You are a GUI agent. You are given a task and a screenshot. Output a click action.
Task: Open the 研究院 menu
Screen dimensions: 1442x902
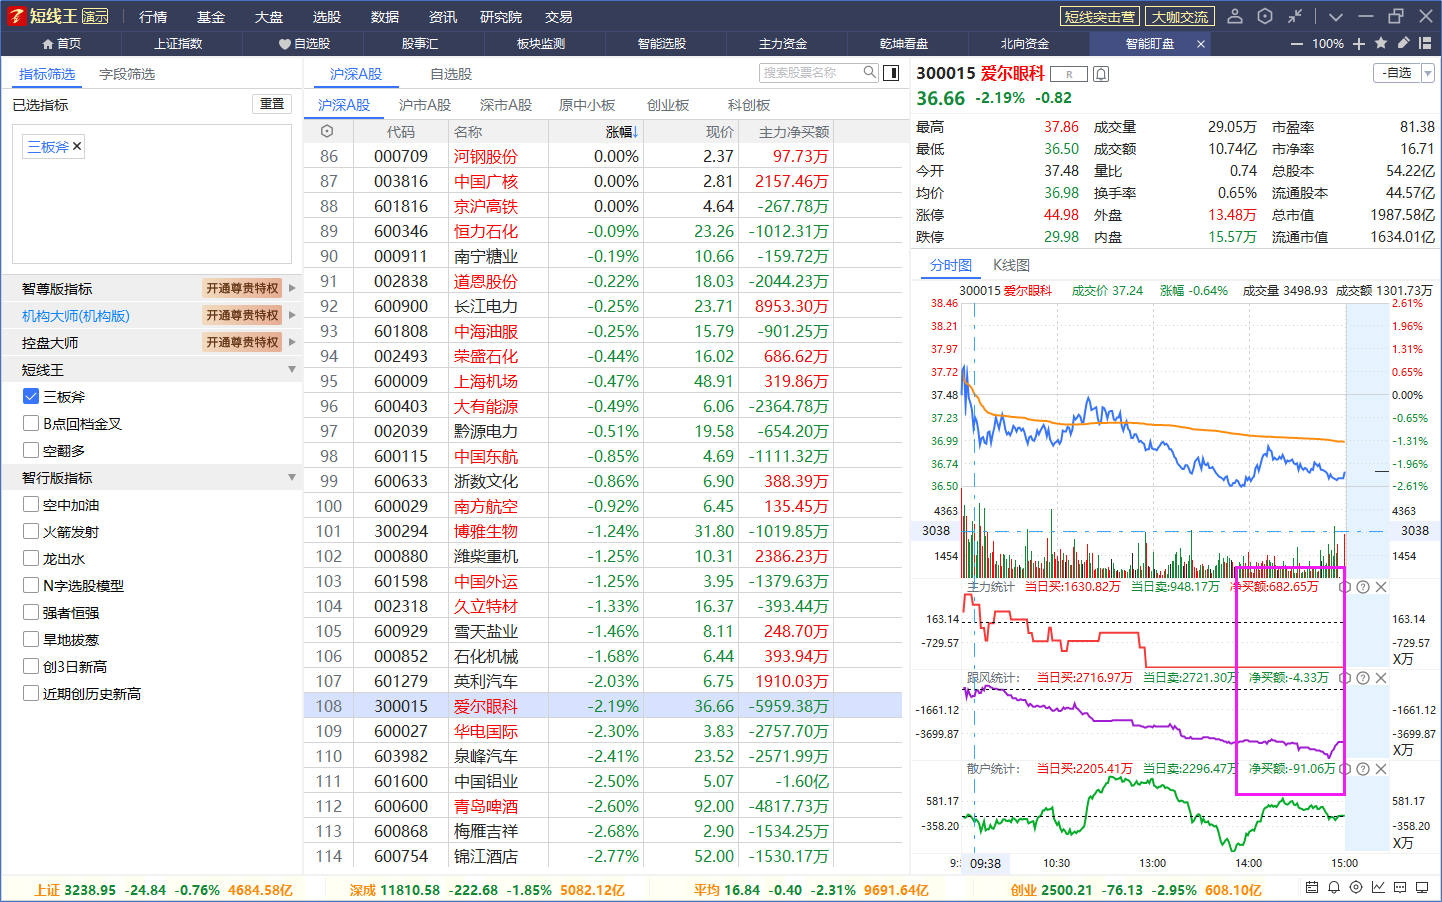(x=501, y=17)
